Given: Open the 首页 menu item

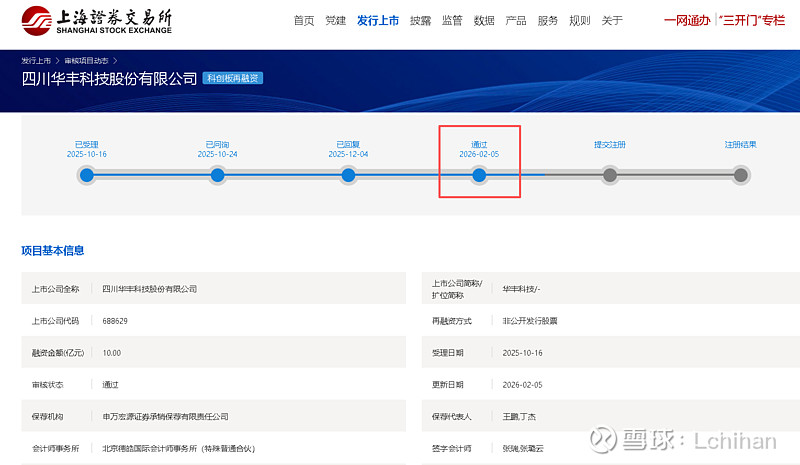Looking at the screenshot, I should pos(304,20).
